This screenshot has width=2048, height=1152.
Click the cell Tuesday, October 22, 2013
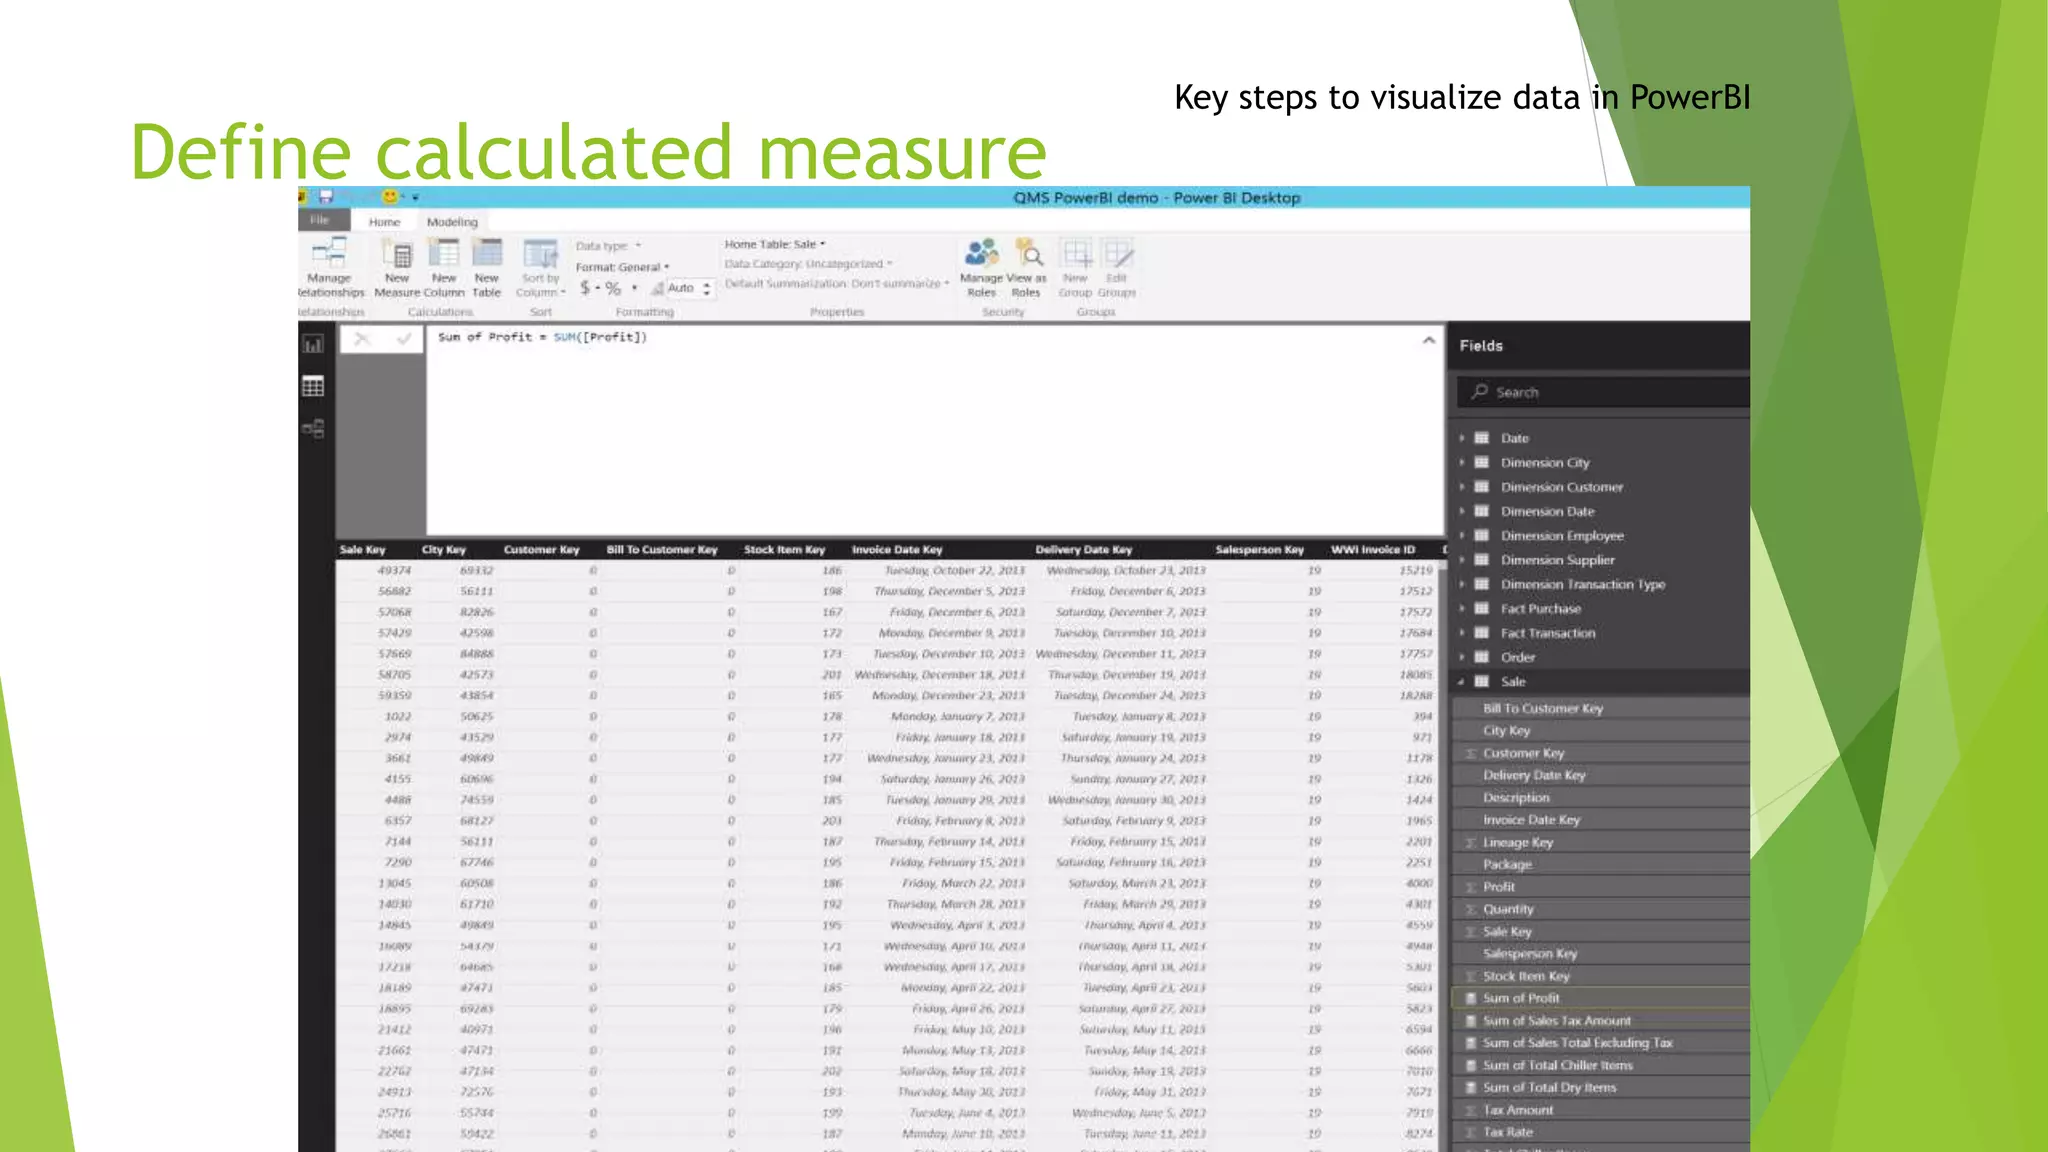click(x=954, y=570)
